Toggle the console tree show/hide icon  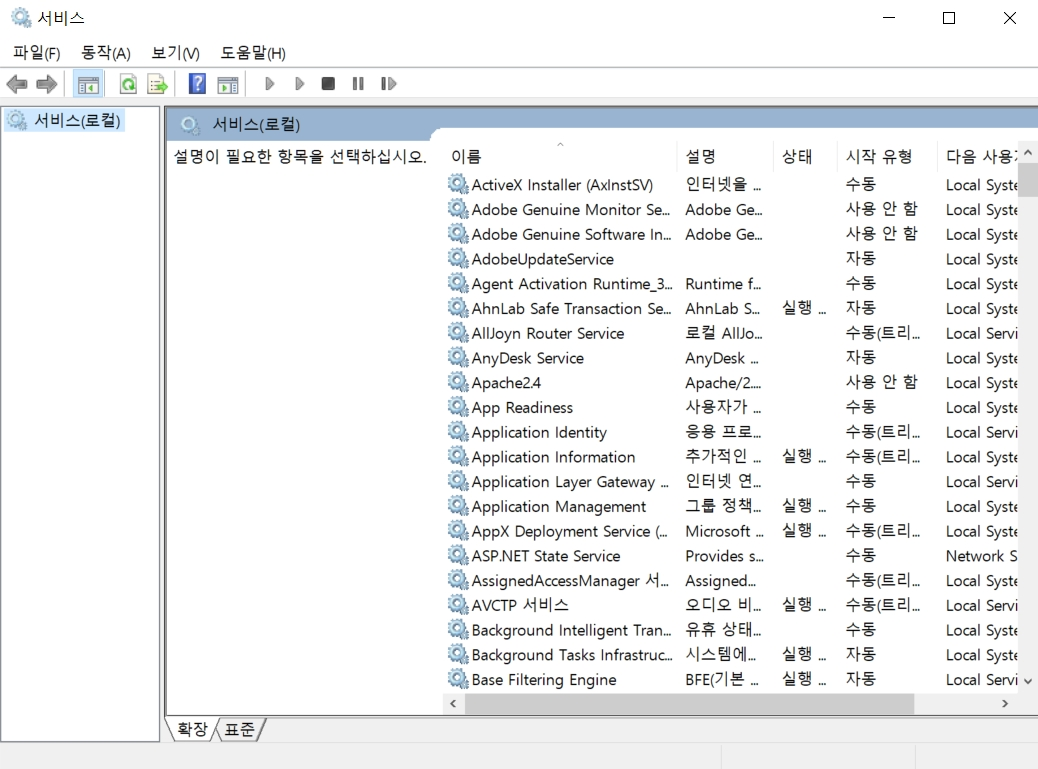point(88,85)
